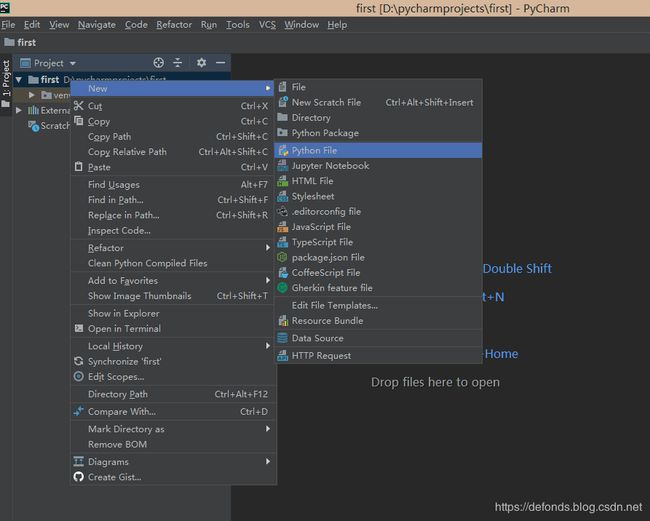Select Replace in Path...
The height and width of the screenshot is (521, 650).
(x=173, y=215)
